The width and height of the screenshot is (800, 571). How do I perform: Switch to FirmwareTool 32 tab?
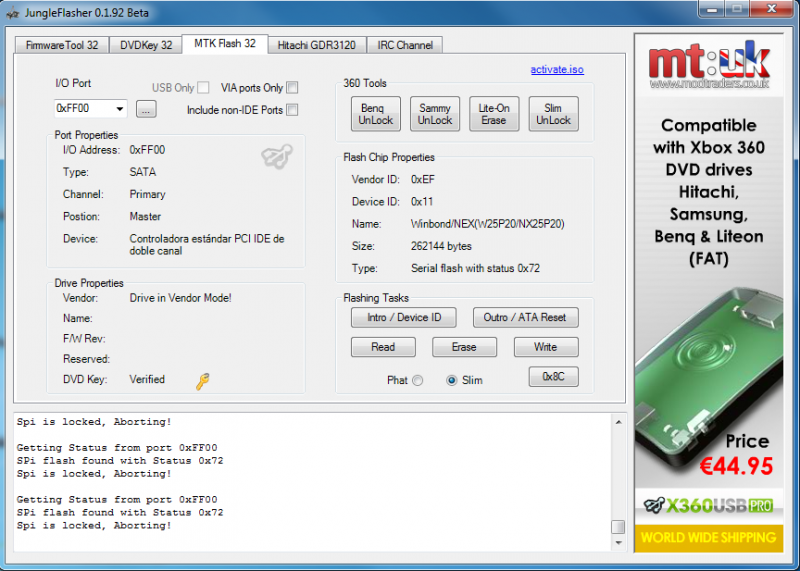coord(62,45)
